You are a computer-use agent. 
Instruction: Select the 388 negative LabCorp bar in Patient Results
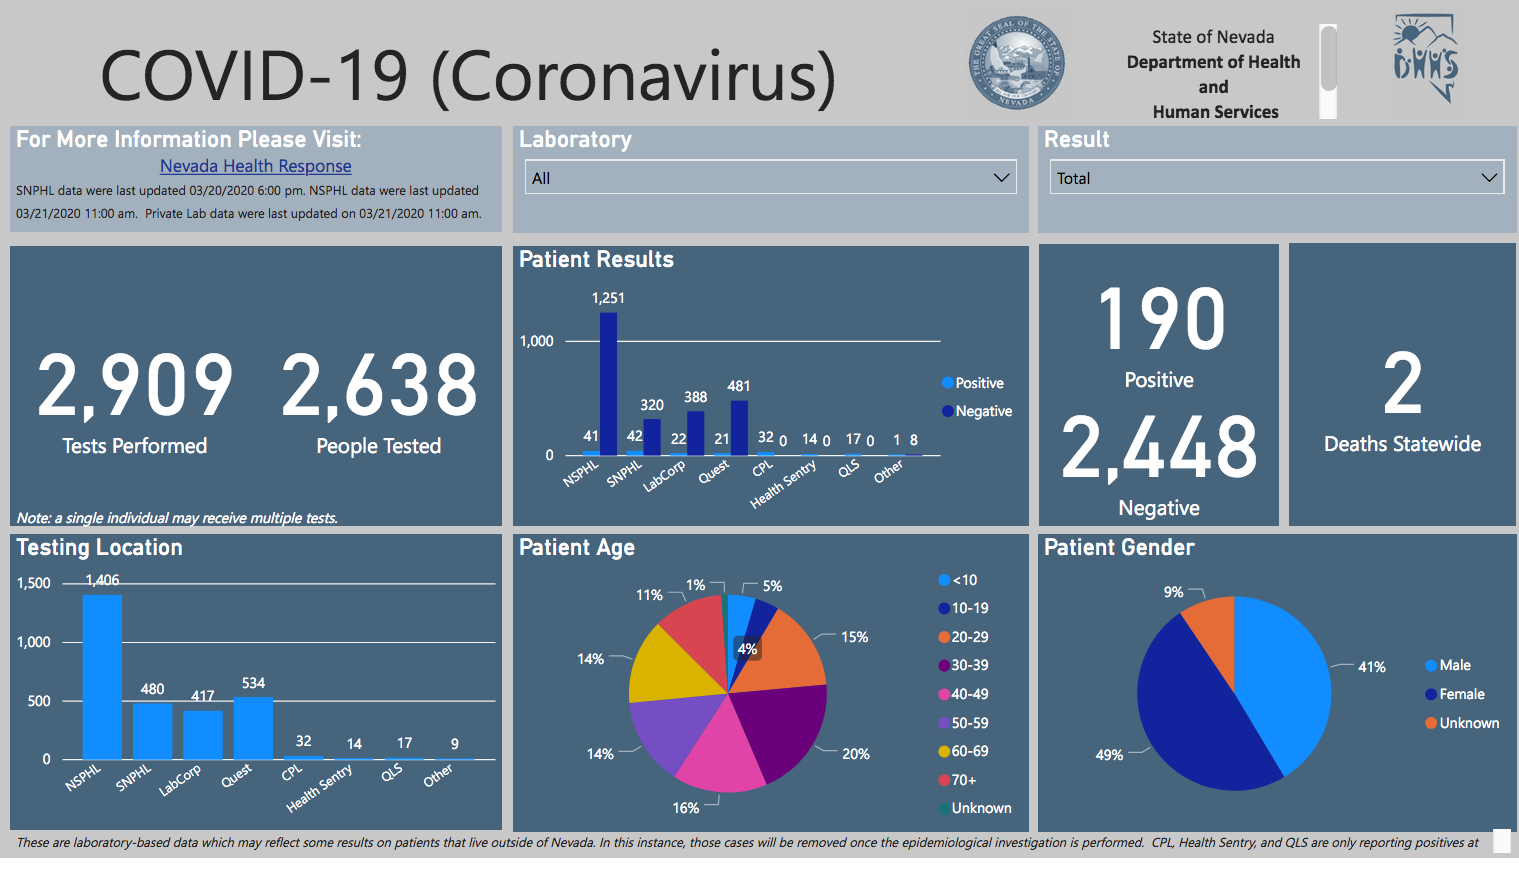(x=696, y=433)
